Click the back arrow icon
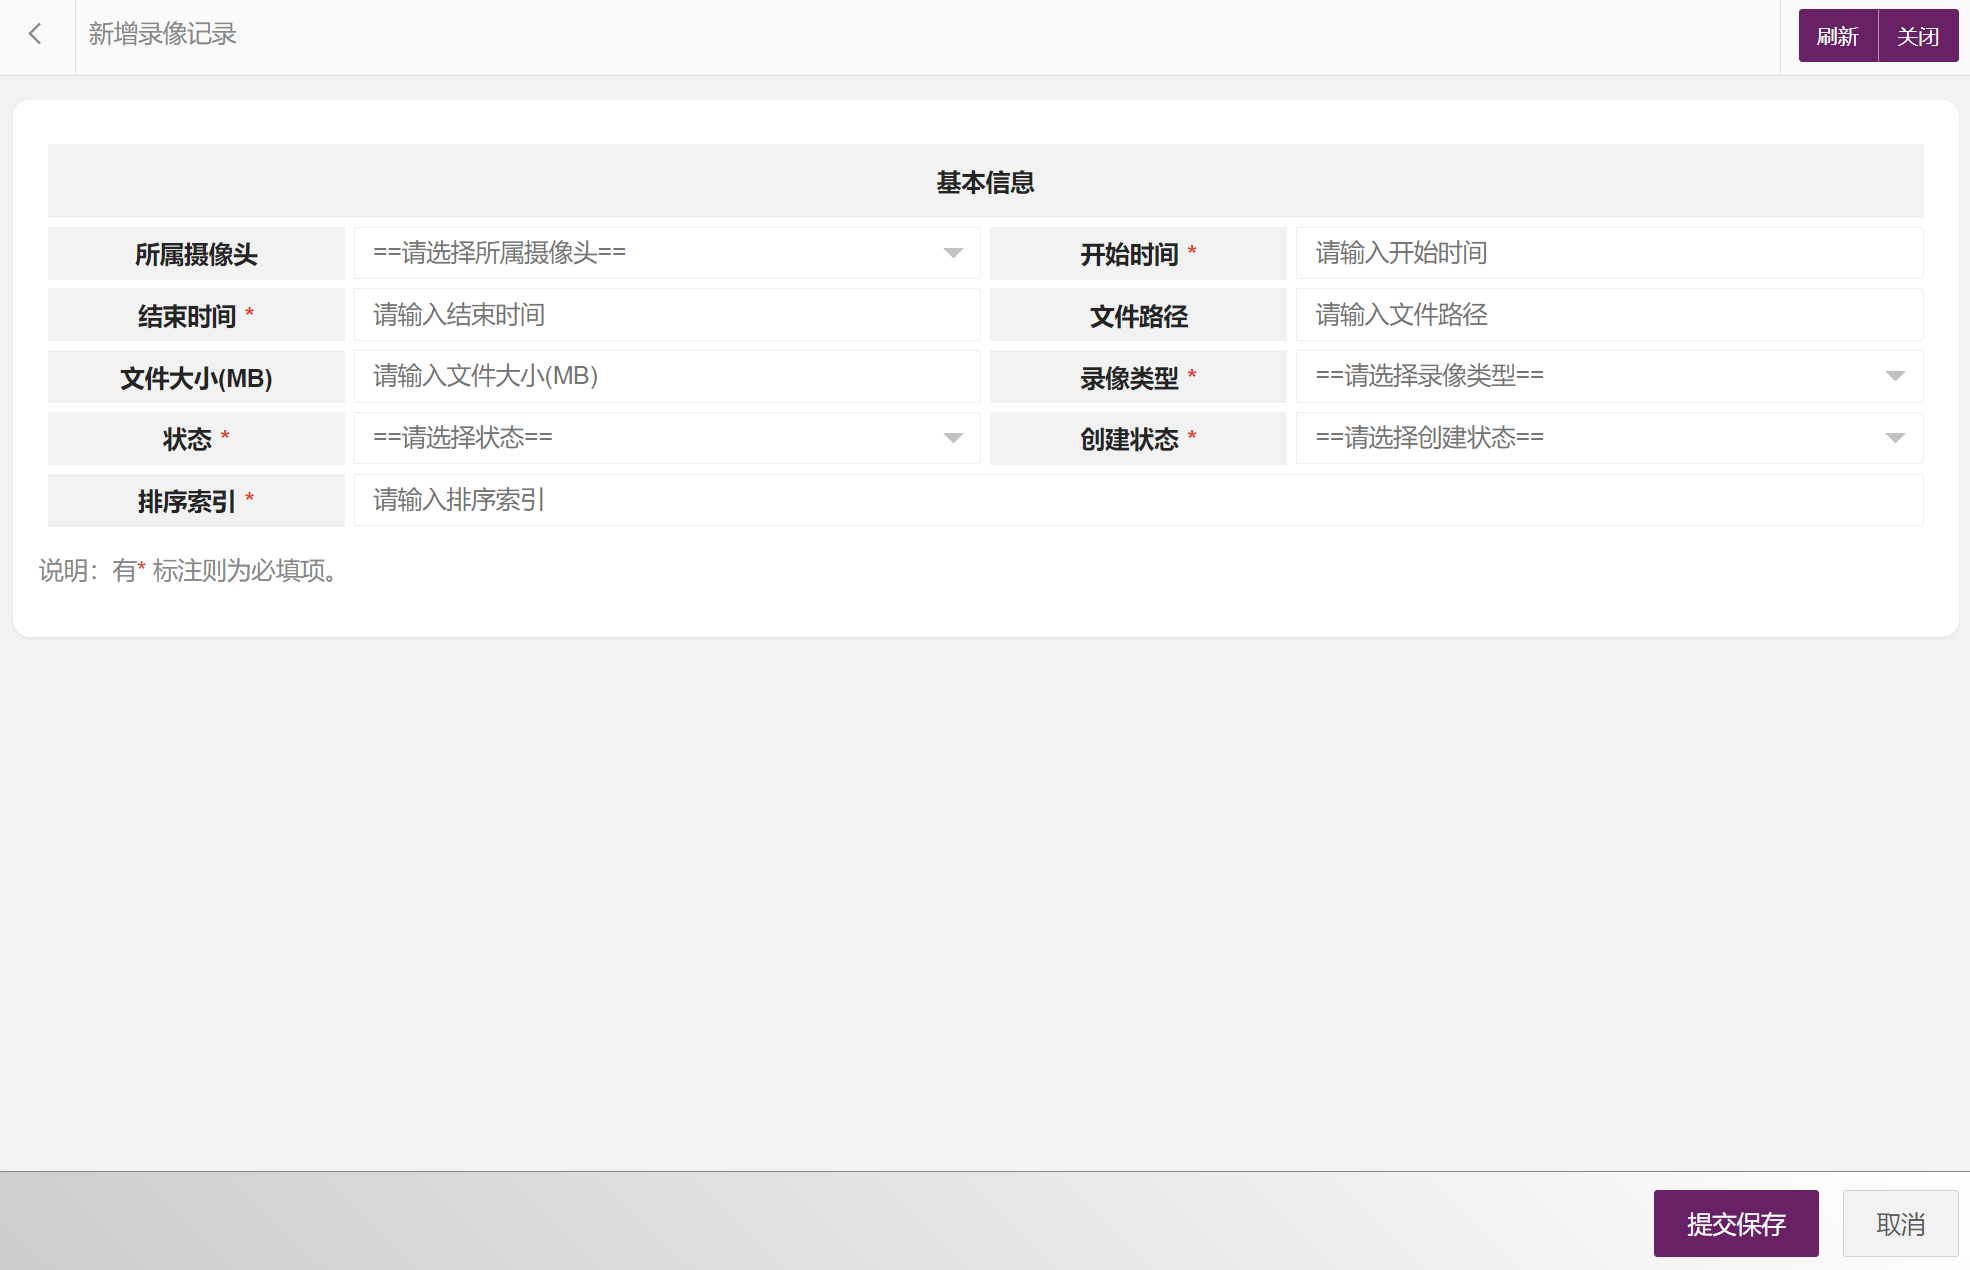Viewport: 1970px width, 1270px height. [36, 35]
